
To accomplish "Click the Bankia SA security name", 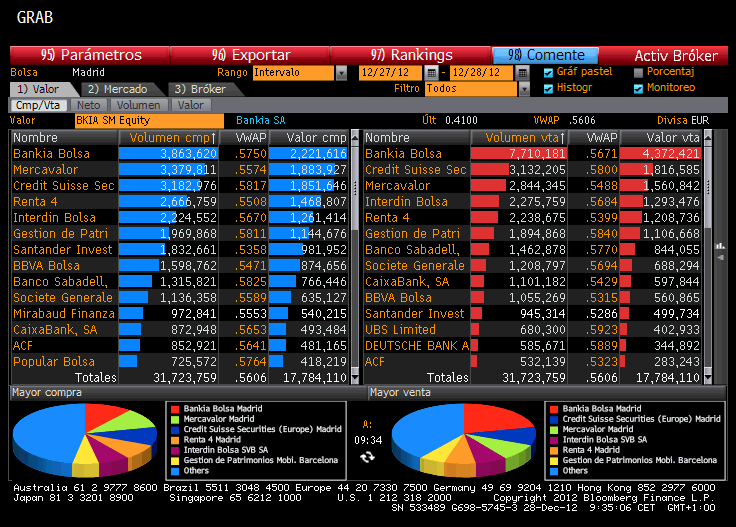I will coord(261,121).
